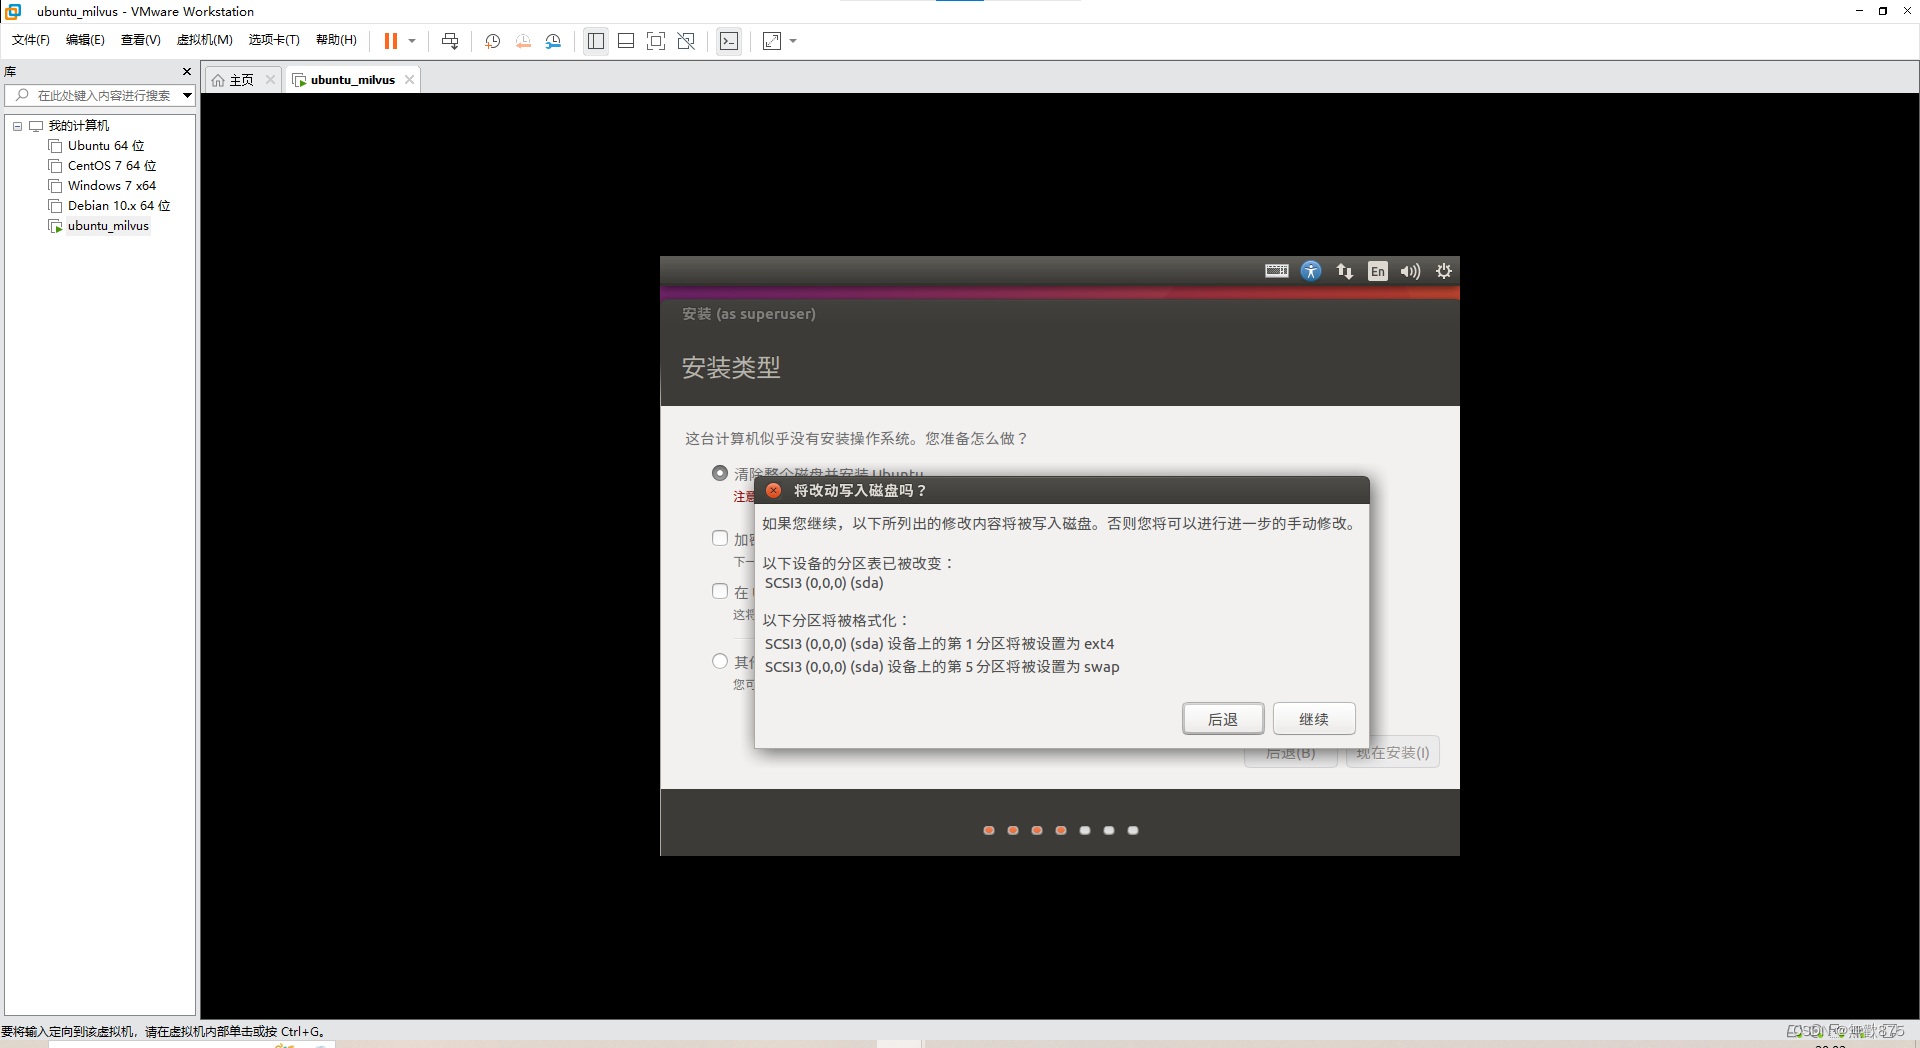Select 我的计算机 in the library tree
This screenshot has height=1048, width=1920.
pyautogui.click(x=79, y=126)
